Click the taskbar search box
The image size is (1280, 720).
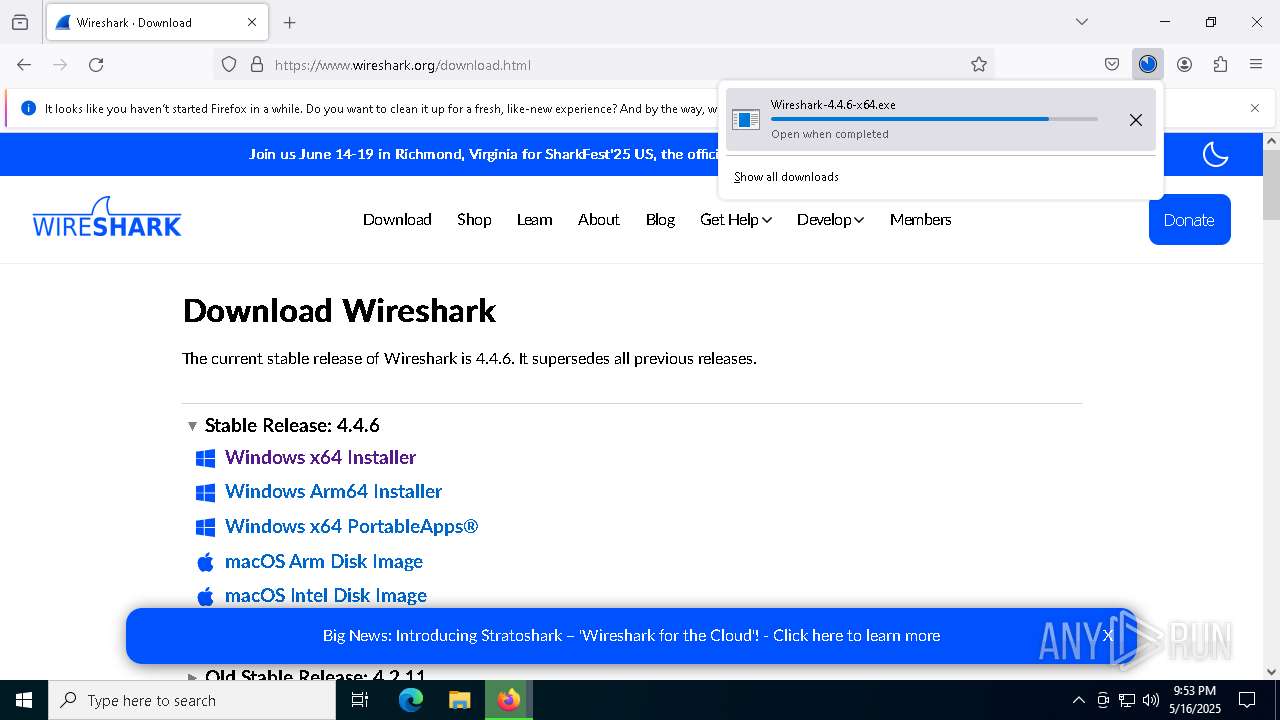click(x=192, y=700)
